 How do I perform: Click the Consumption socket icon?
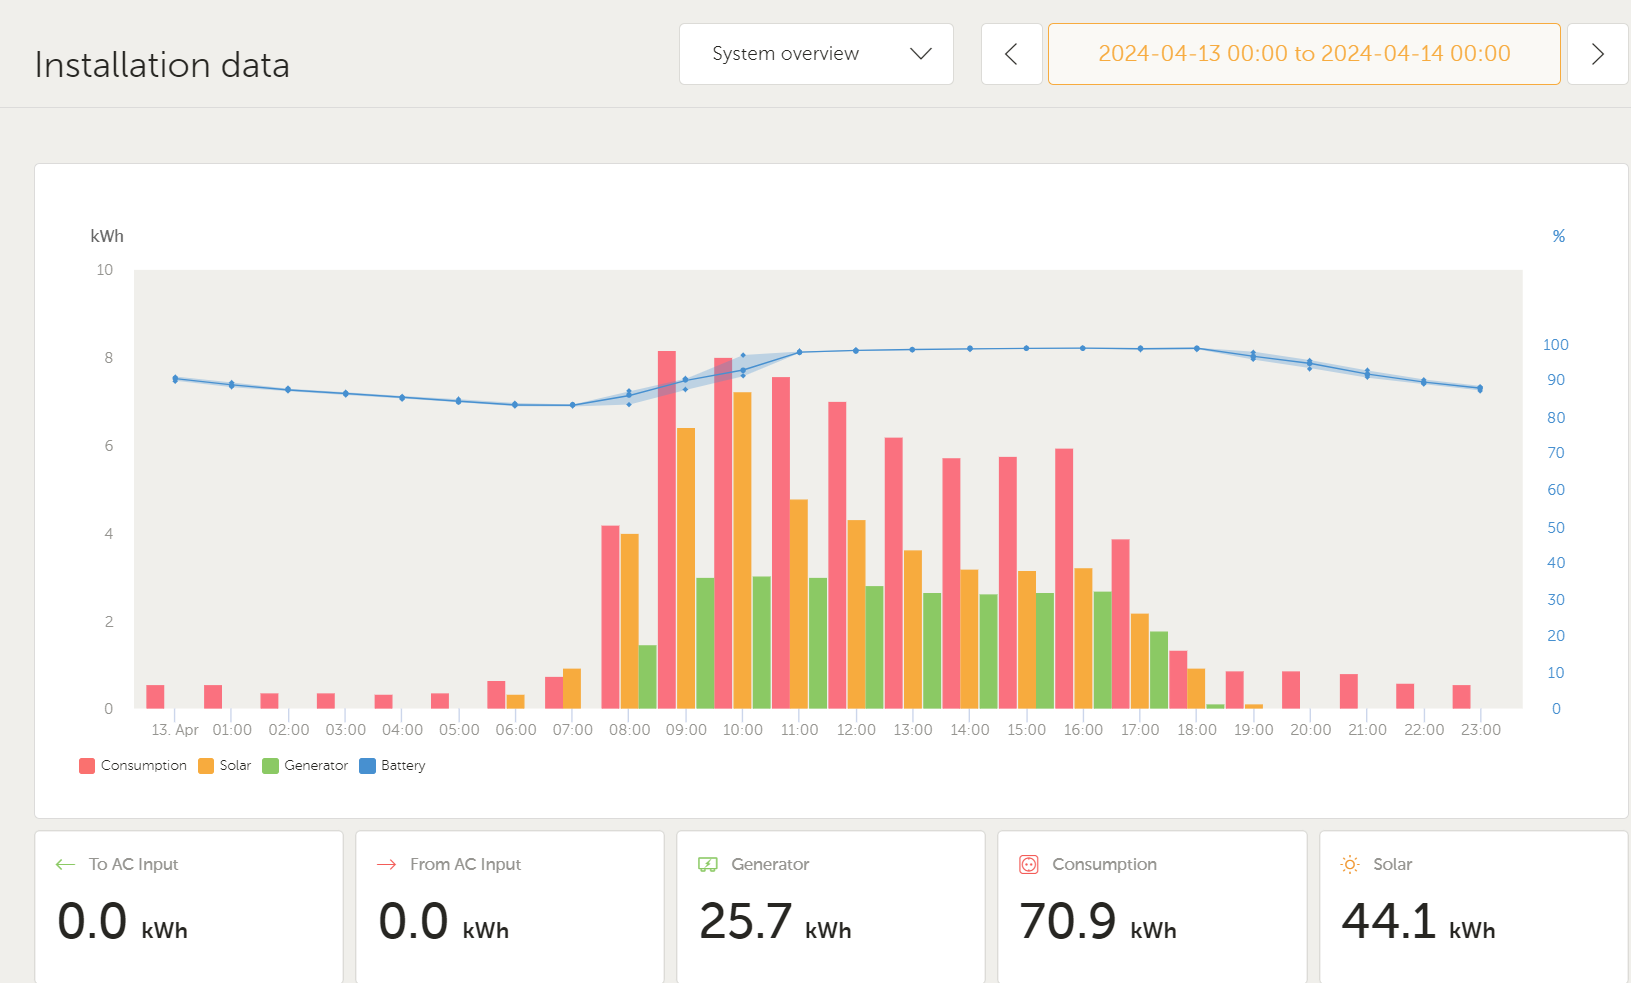tap(1029, 865)
